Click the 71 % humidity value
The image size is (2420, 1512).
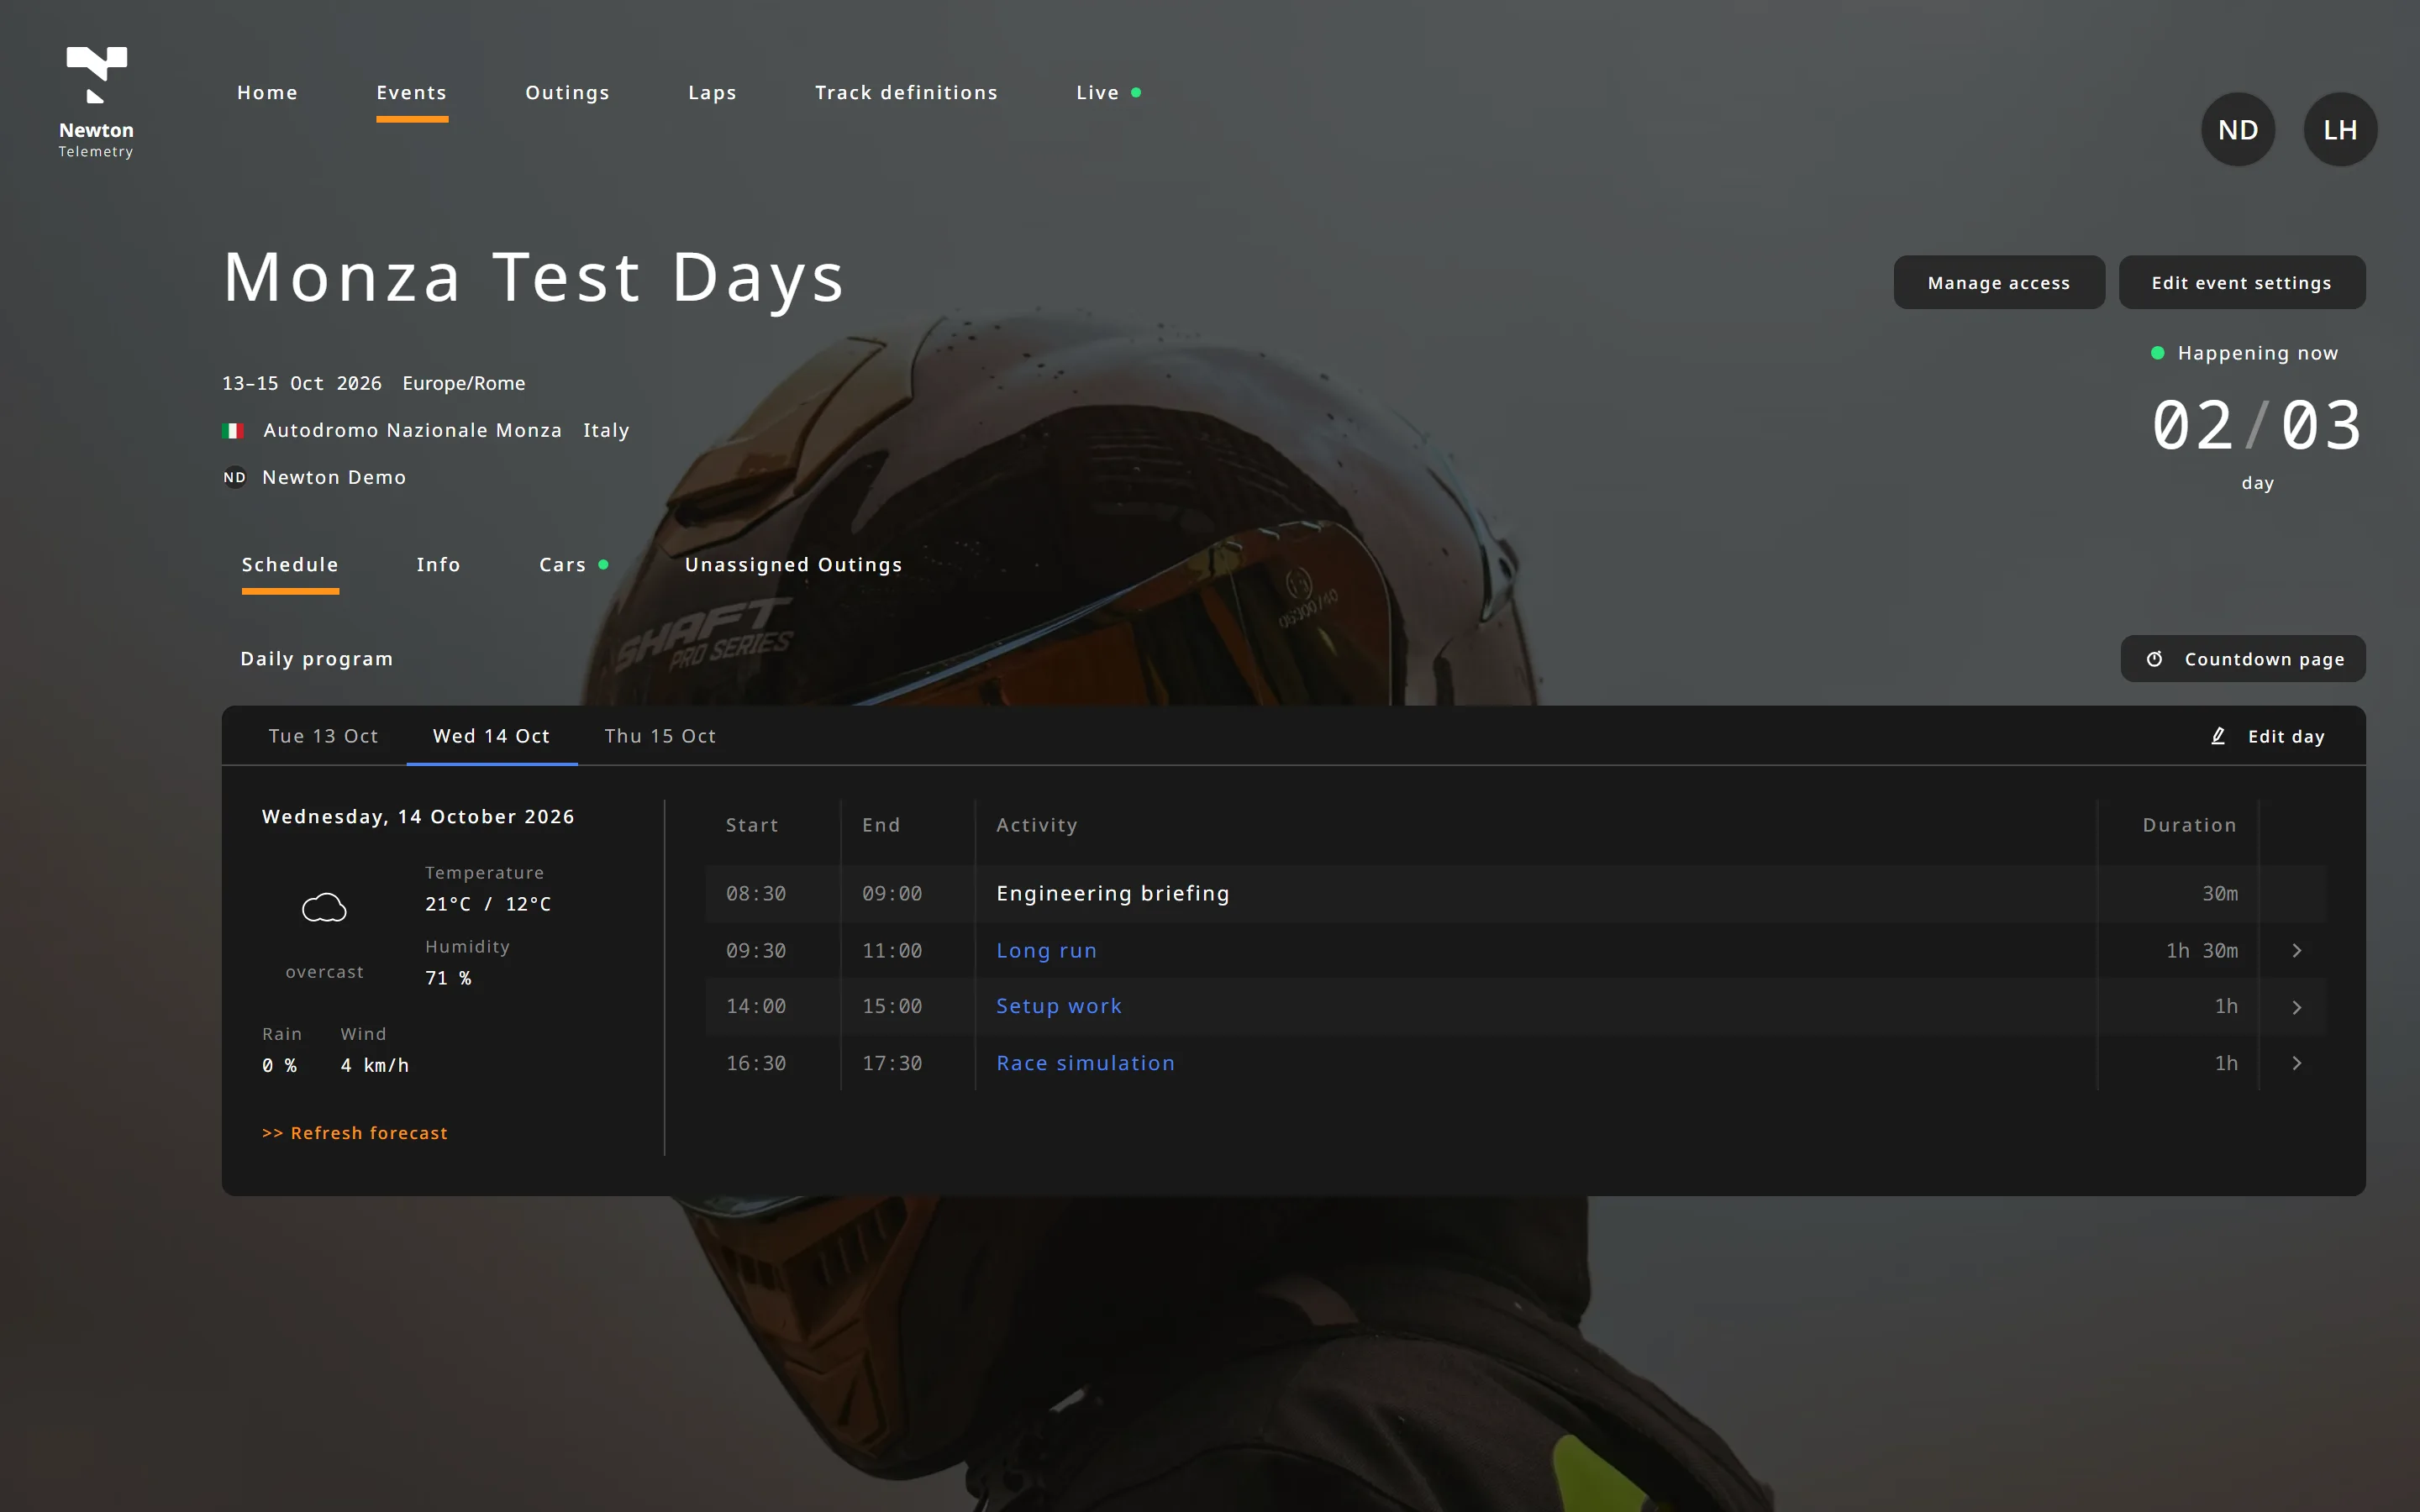tap(448, 978)
